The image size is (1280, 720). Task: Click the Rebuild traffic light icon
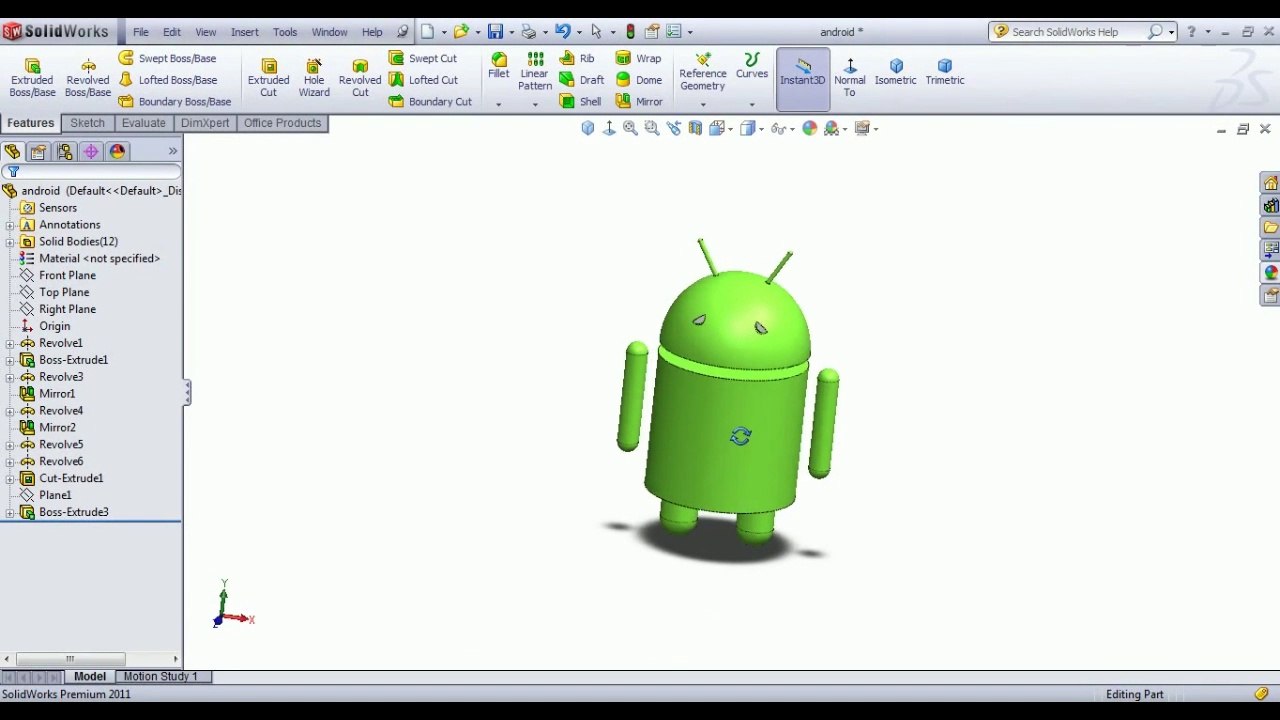point(630,32)
